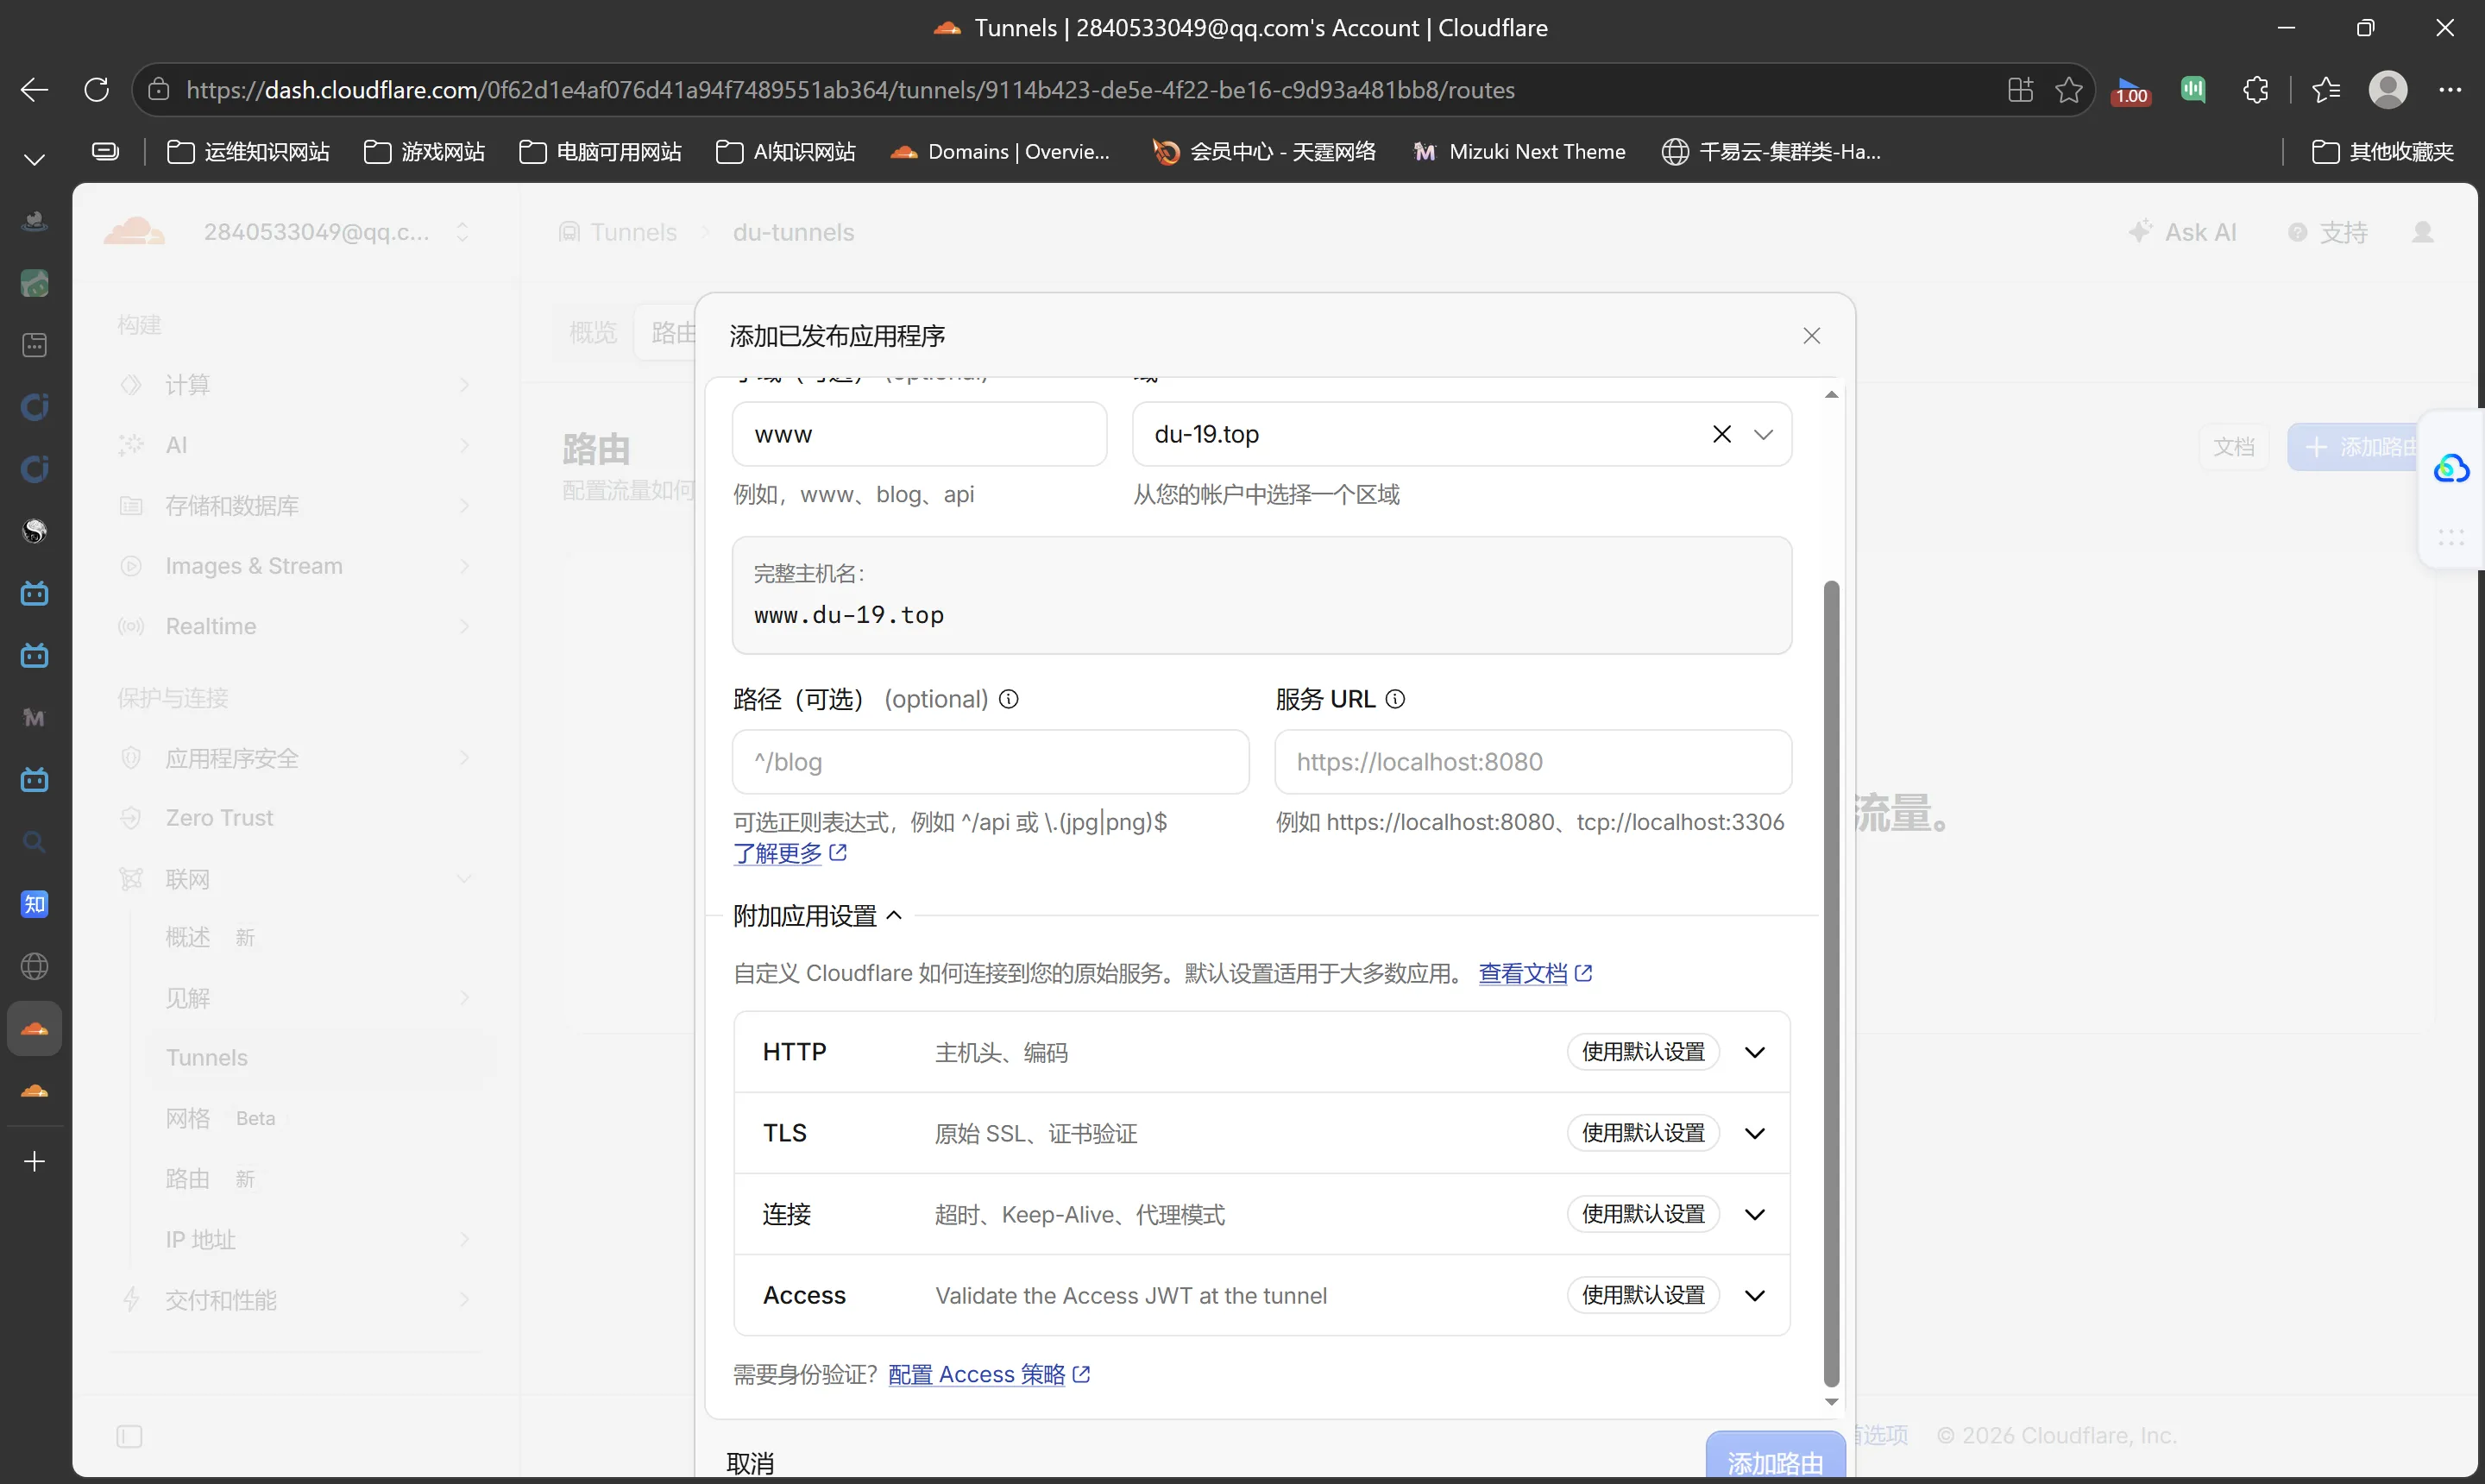Open the favorites list icon in toolbar

tap(2326, 90)
